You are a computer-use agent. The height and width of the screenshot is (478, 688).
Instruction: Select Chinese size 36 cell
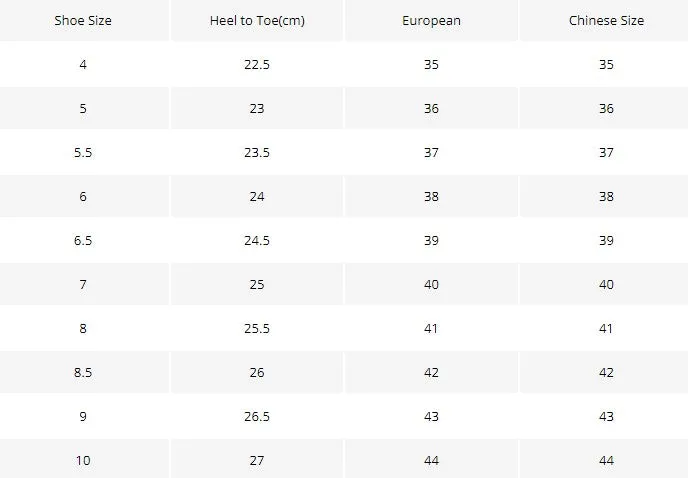click(606, 108)
